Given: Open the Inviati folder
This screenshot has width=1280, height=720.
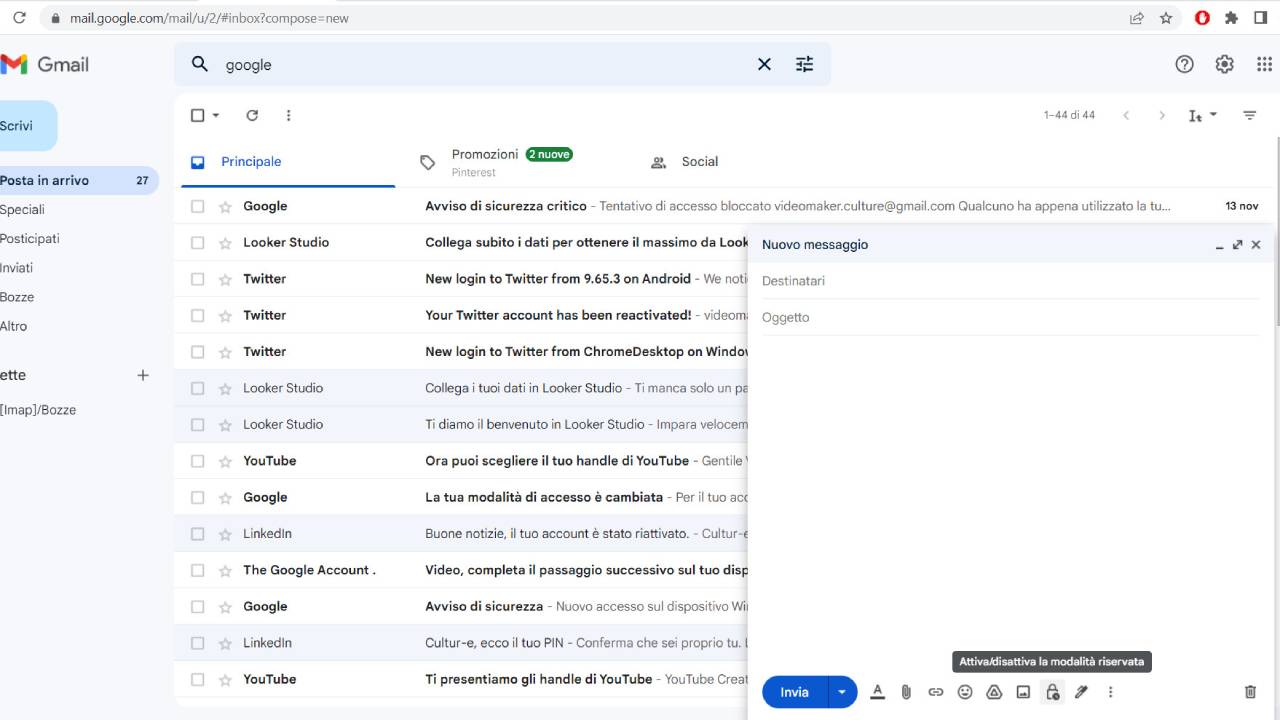Looking at the screenshot, I should 17,267.
